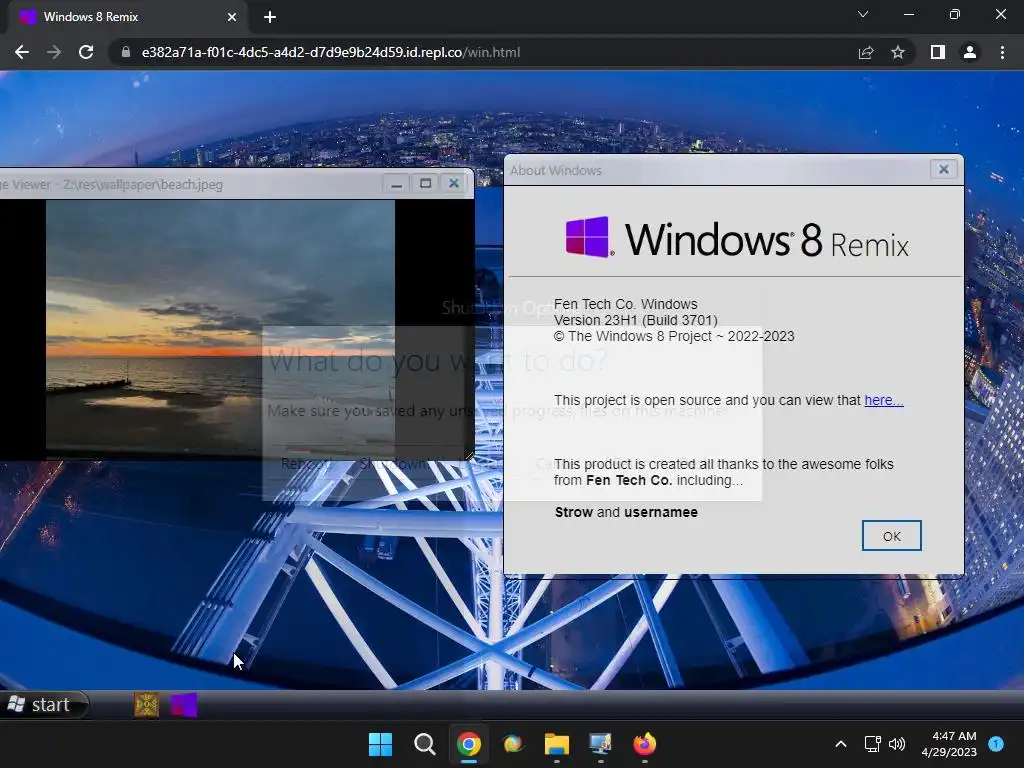Open the open source 'here...' link
Screen dimensions: 1024x768
[884, 400]
